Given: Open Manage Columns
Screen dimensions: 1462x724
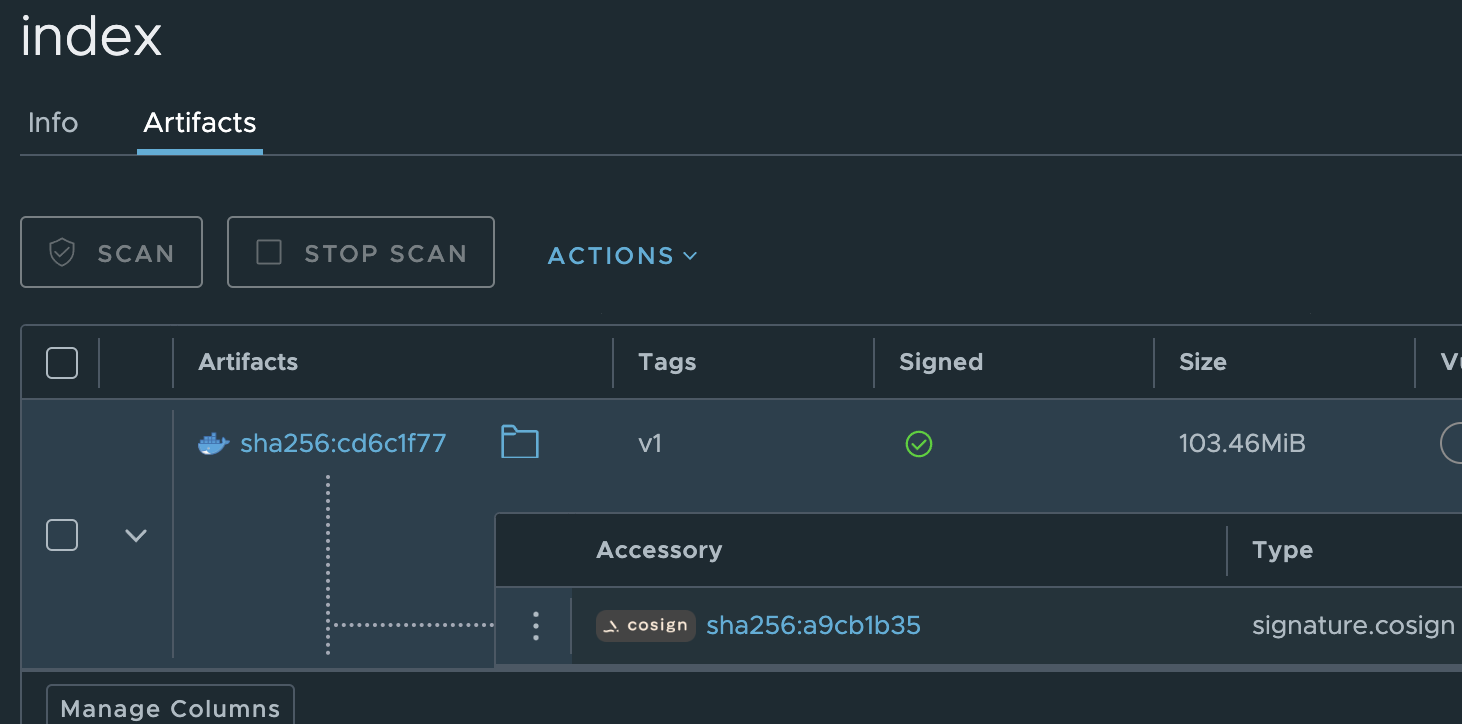Looking at the screenshot, I should [x=169, y=708].
